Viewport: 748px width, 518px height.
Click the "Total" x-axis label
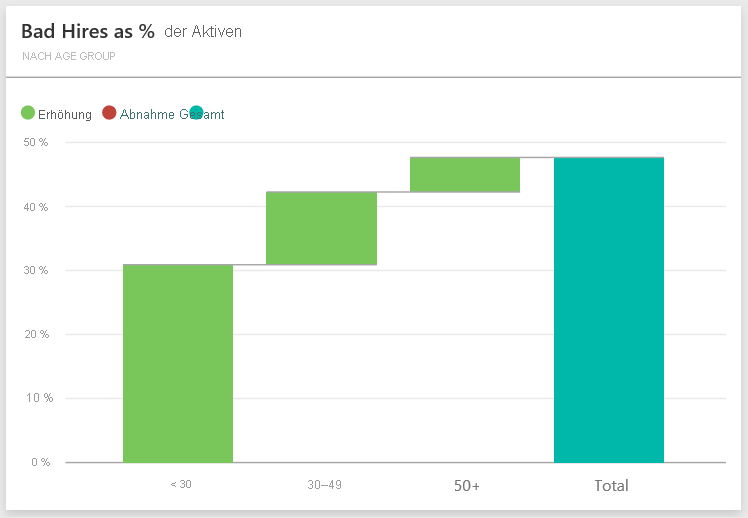(x=611, y=486)
